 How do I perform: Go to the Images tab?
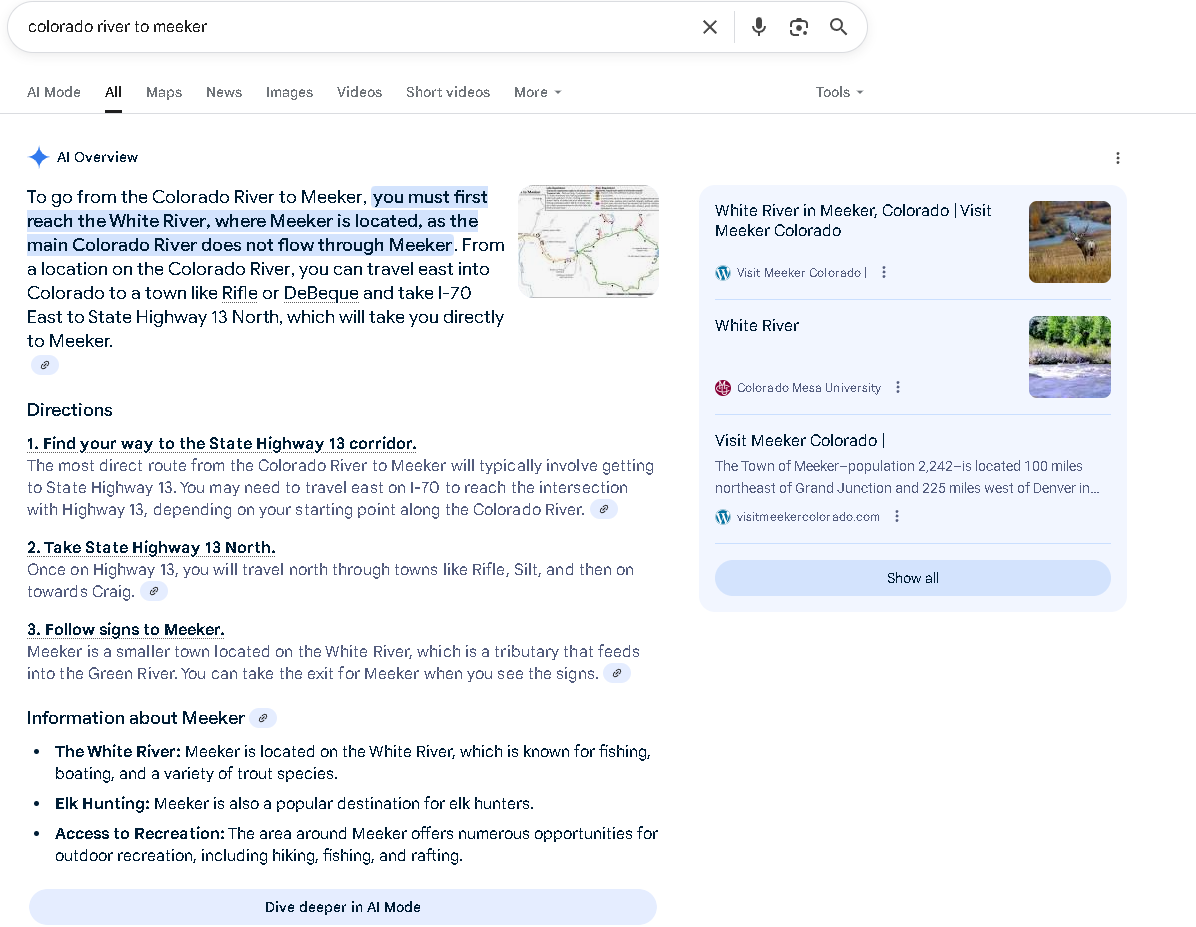point(289,92)
